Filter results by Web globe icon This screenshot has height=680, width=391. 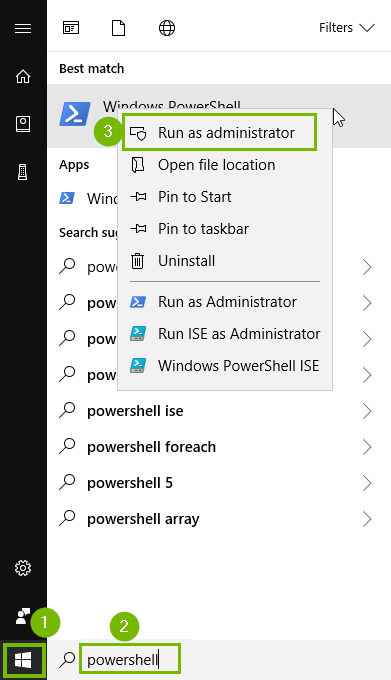167,29
